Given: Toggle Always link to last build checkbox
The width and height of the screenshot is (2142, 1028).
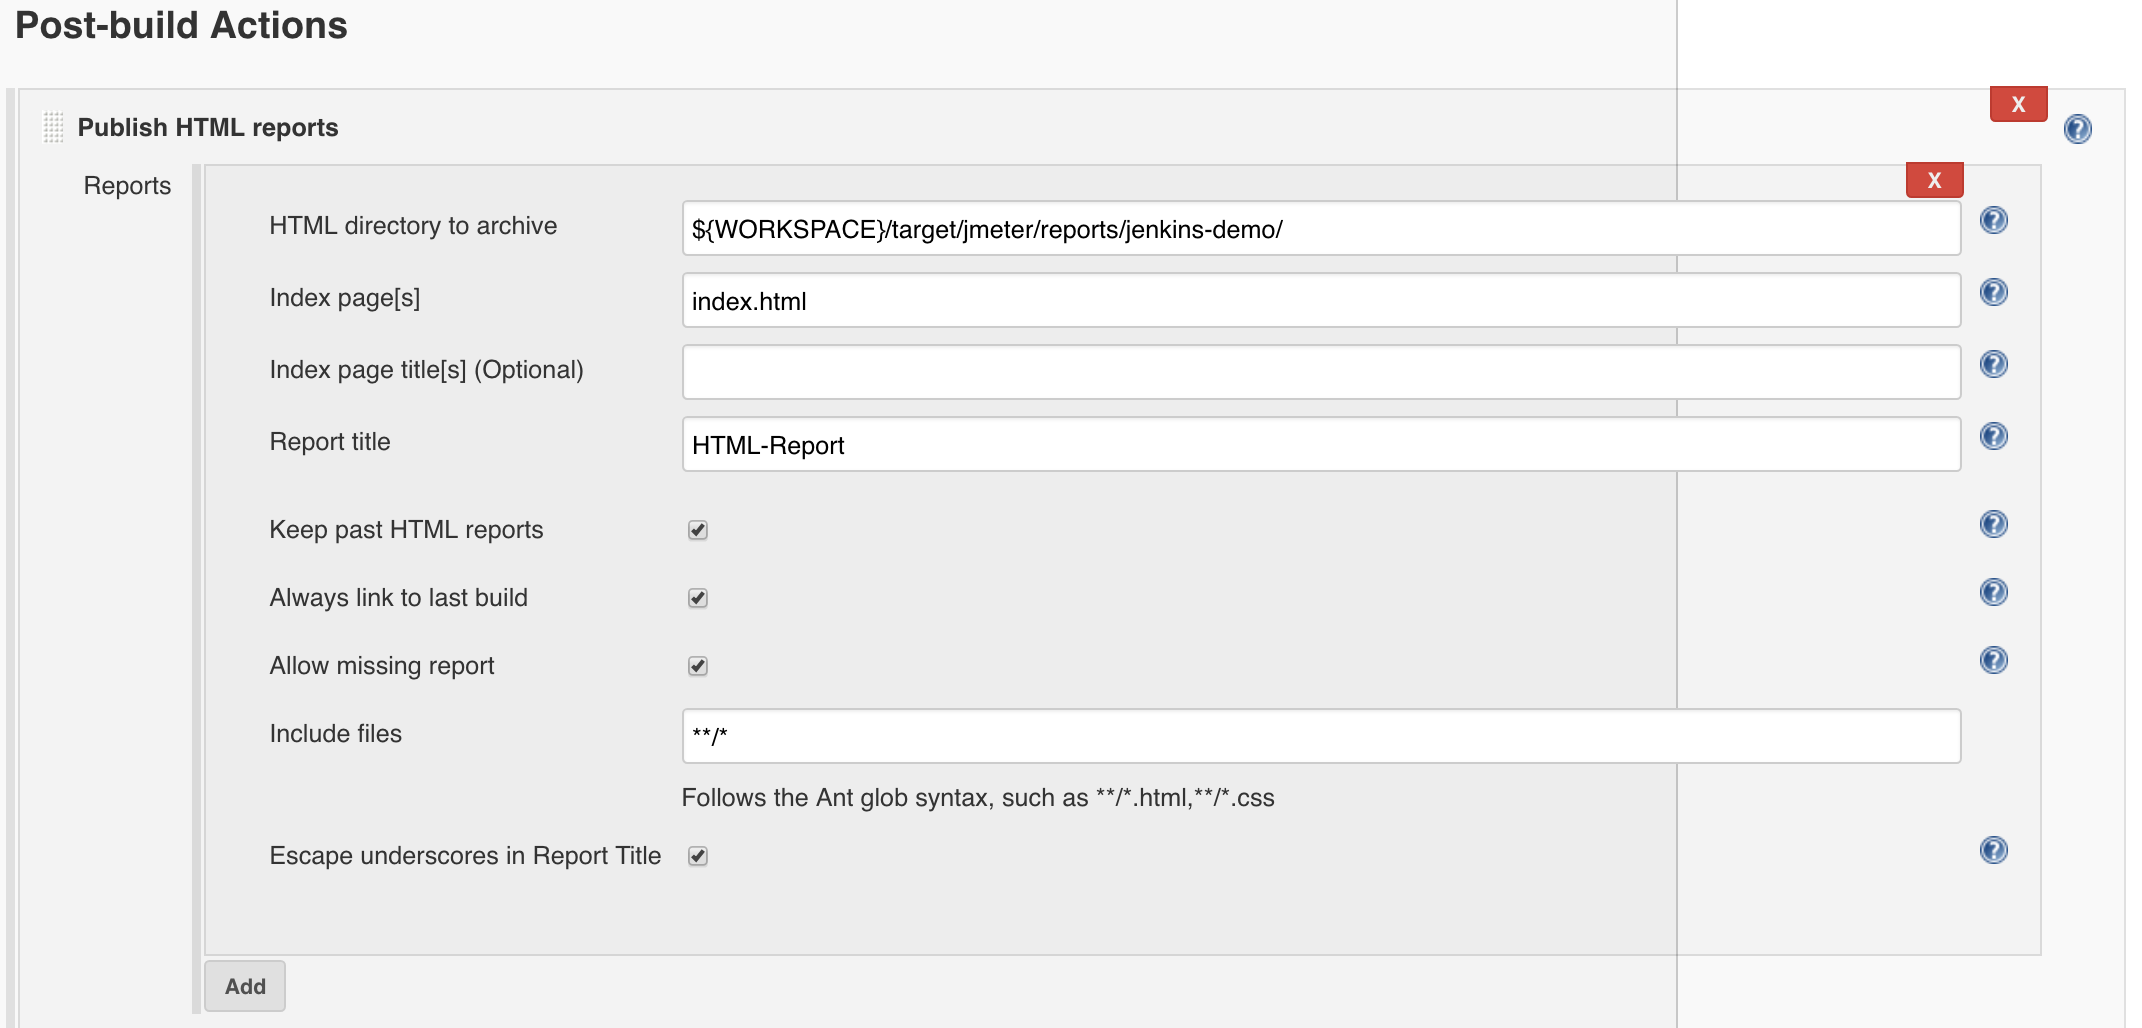Looking at the screenshot, I should pos(698,598).
